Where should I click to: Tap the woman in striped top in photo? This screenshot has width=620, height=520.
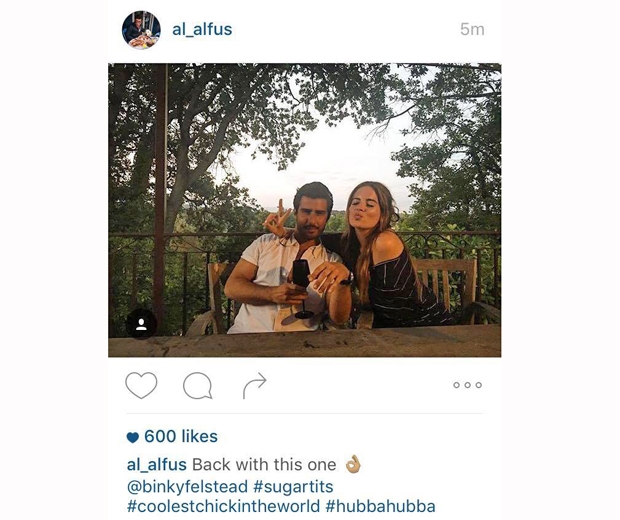tap(391, 257)
